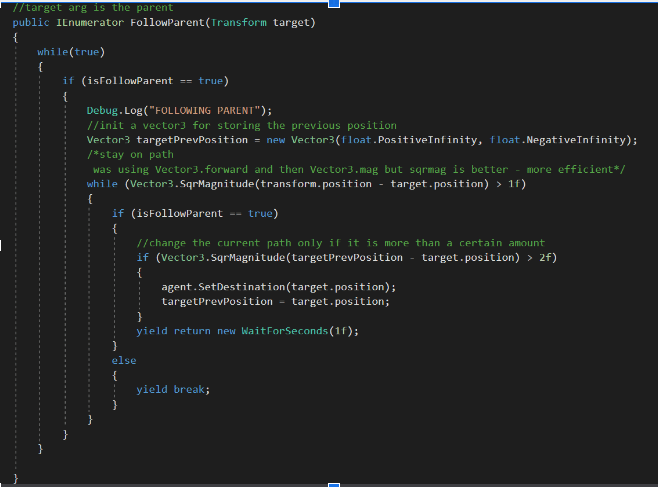Click the FollowParent method name

tap(167, 22)
